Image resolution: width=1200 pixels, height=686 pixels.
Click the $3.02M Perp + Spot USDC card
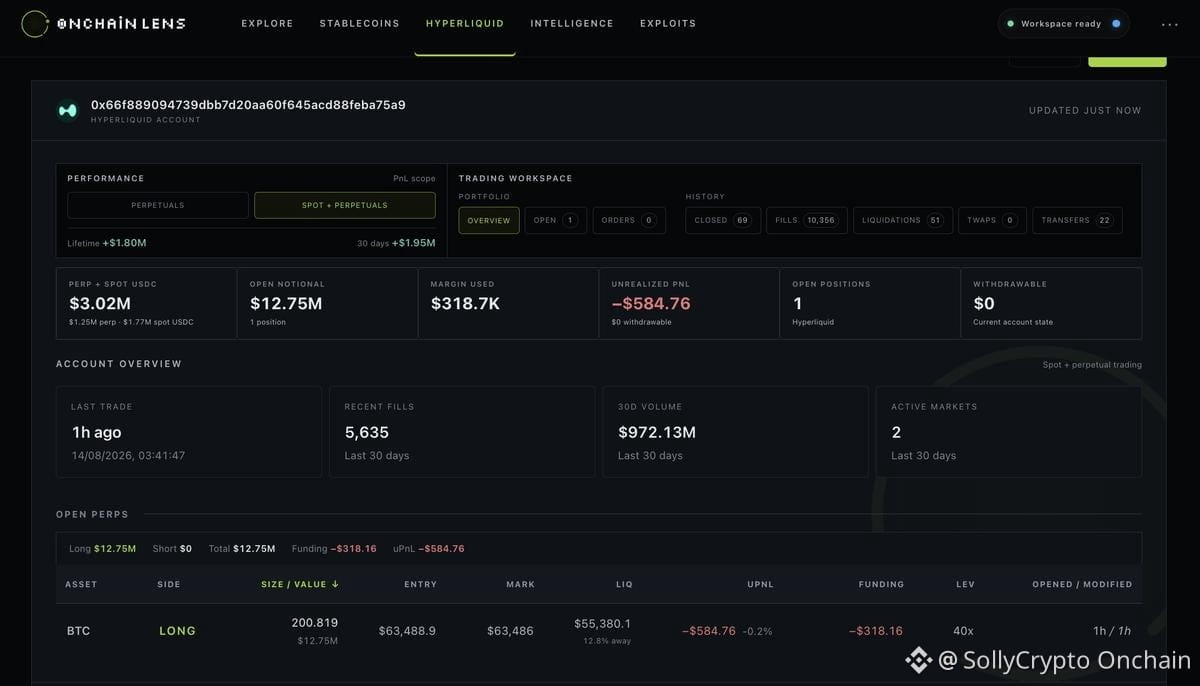click(146, 303)
